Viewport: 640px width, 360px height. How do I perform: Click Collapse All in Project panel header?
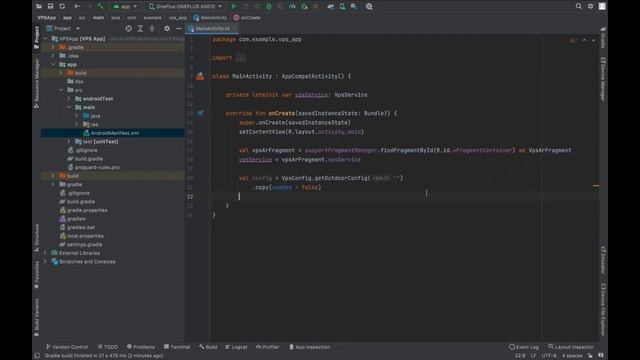click(152, 28)
